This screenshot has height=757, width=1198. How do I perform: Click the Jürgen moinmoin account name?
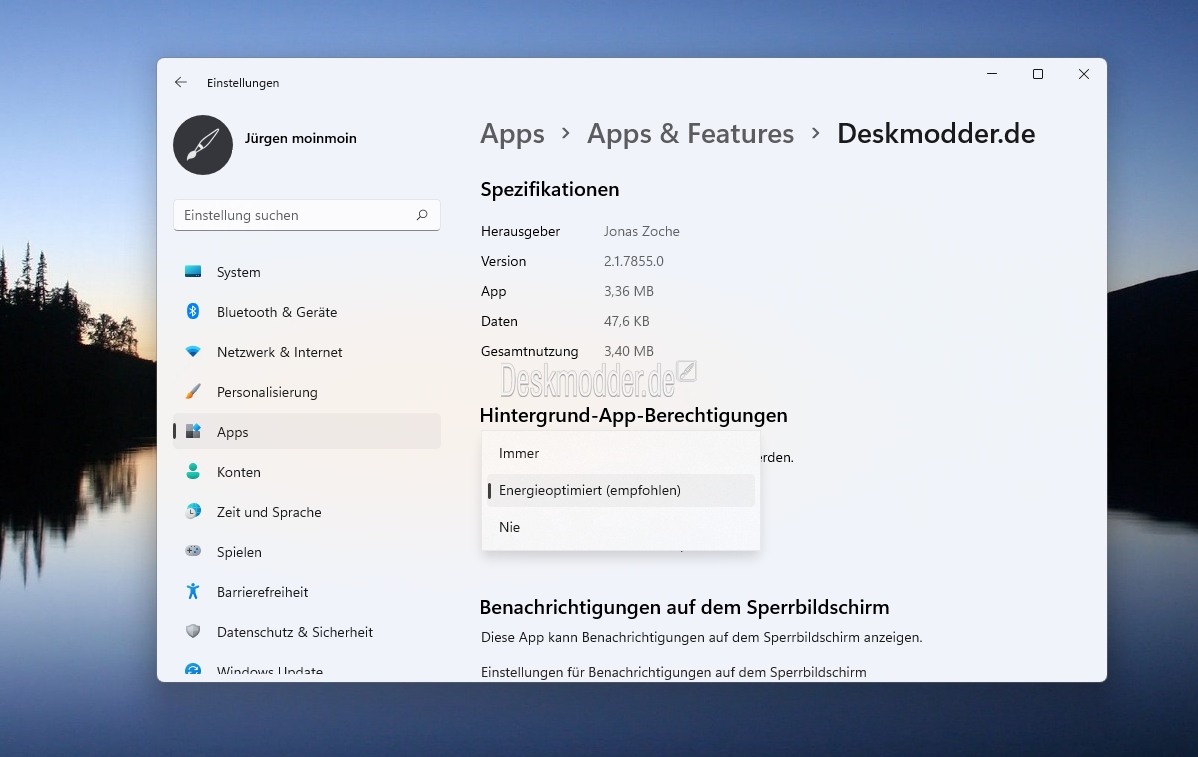click(300, 138)
